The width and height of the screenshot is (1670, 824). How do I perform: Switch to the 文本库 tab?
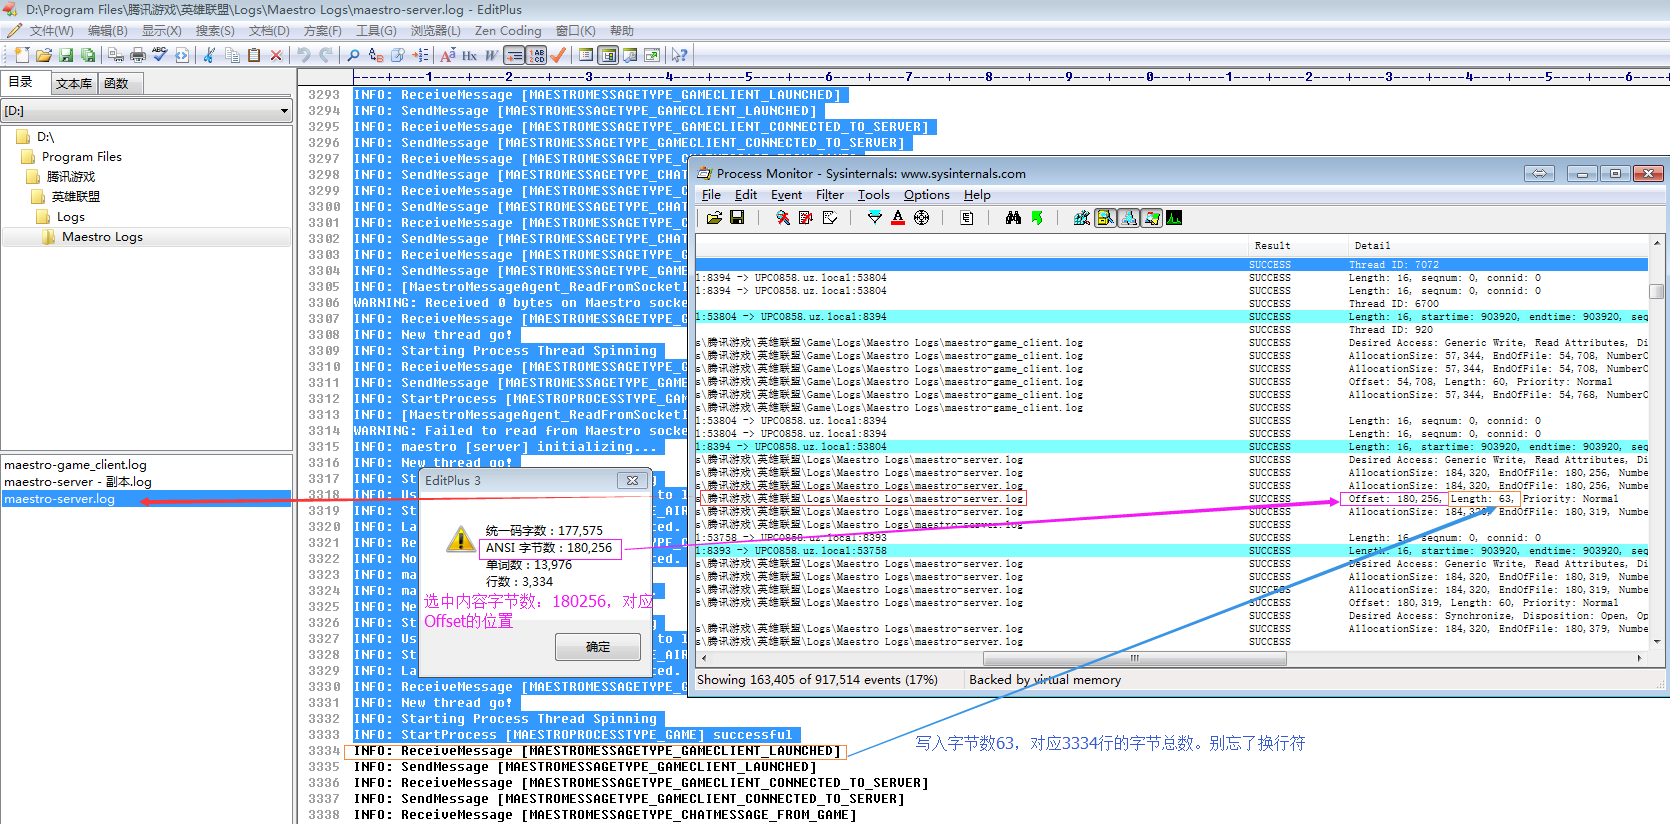(73, 83)
